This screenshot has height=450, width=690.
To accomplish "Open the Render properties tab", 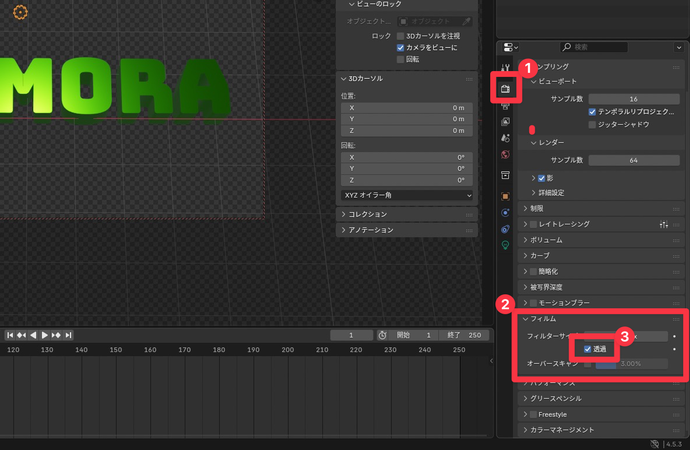I will pyautogui.click(x=506, y=88).
